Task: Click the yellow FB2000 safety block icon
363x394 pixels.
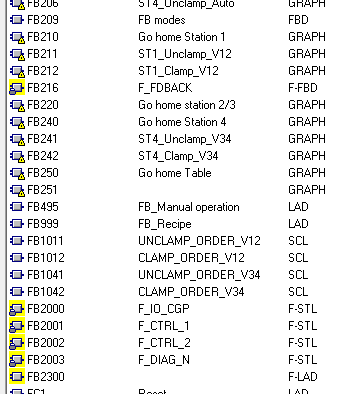Action: [17, 309]
